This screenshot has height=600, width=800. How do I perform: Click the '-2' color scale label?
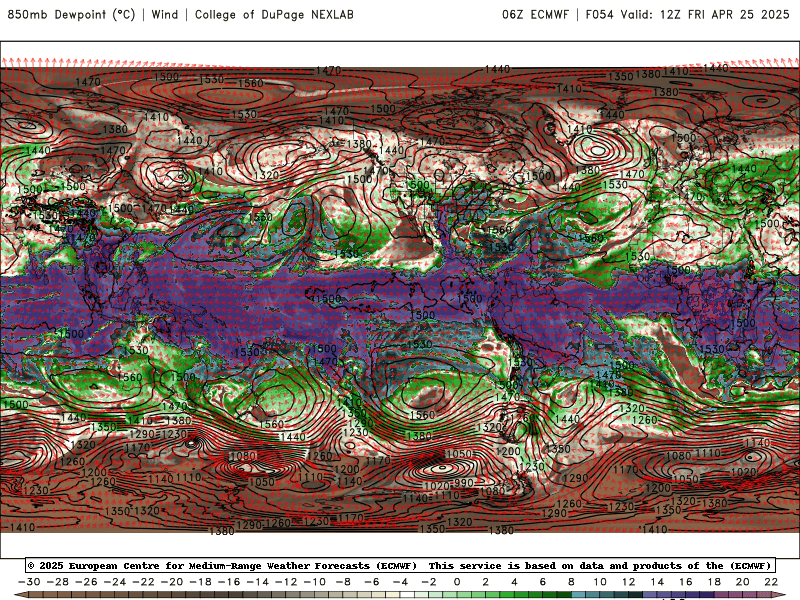coord(429,582)
